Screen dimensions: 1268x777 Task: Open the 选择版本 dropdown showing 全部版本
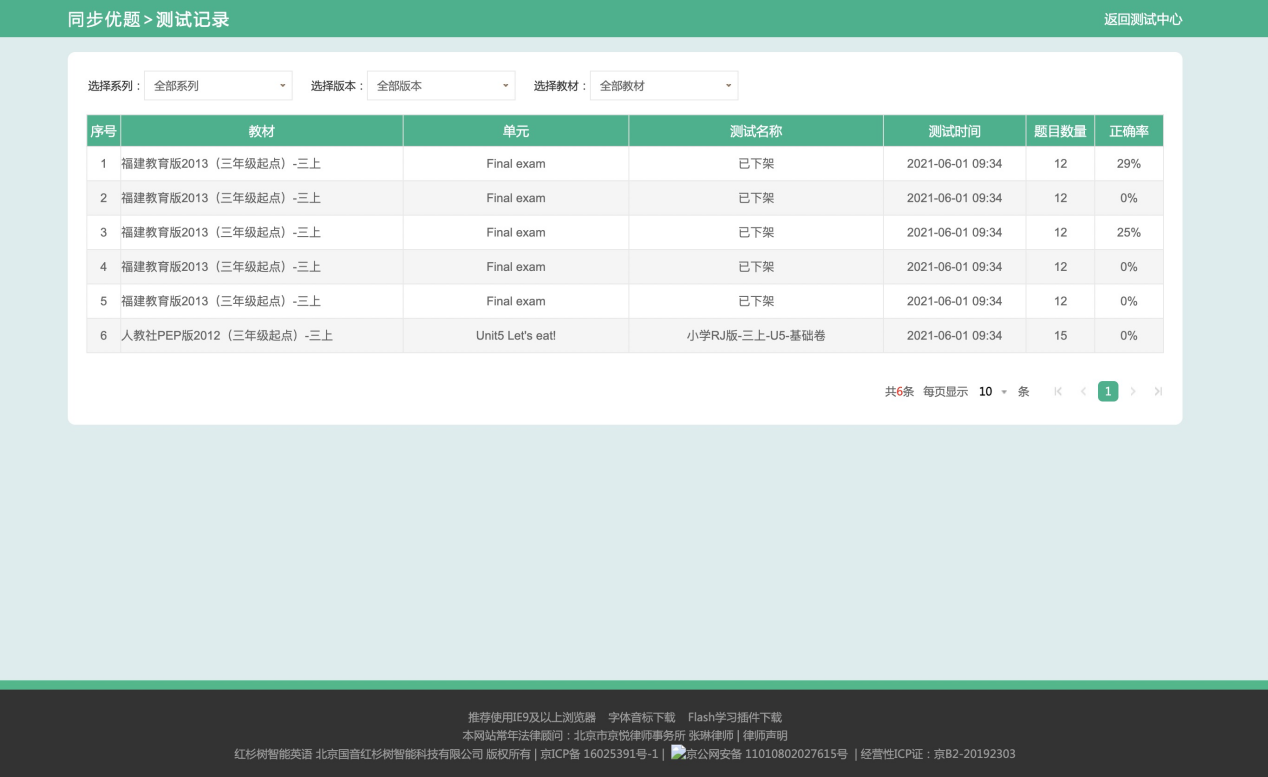441,86
